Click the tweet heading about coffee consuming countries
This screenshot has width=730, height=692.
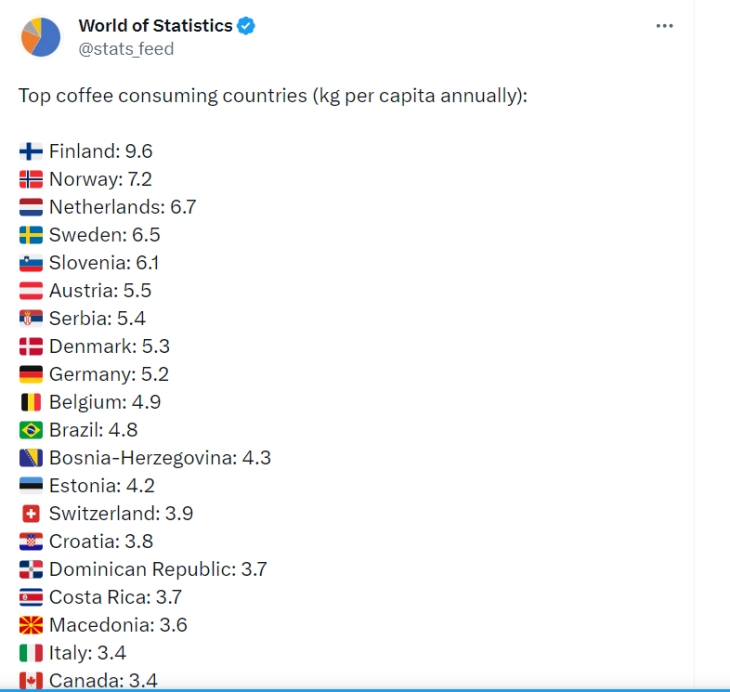click(272, 96)
